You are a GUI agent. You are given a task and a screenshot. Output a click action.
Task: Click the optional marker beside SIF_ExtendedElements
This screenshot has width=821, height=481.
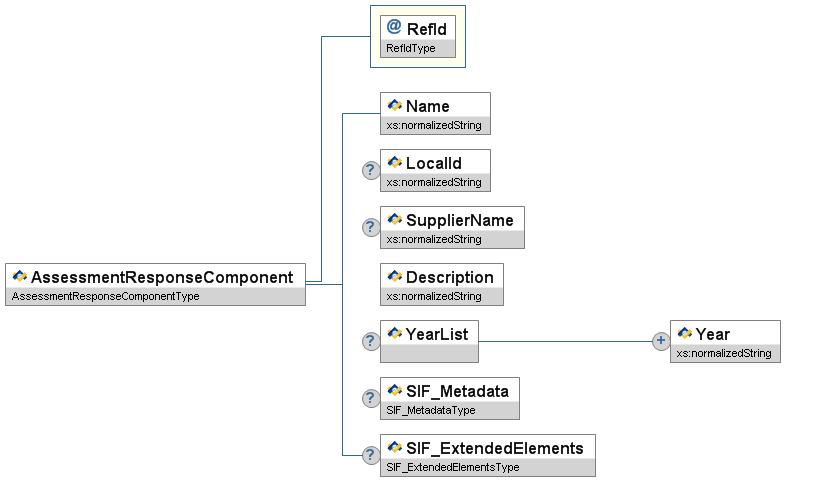(370, 455)
